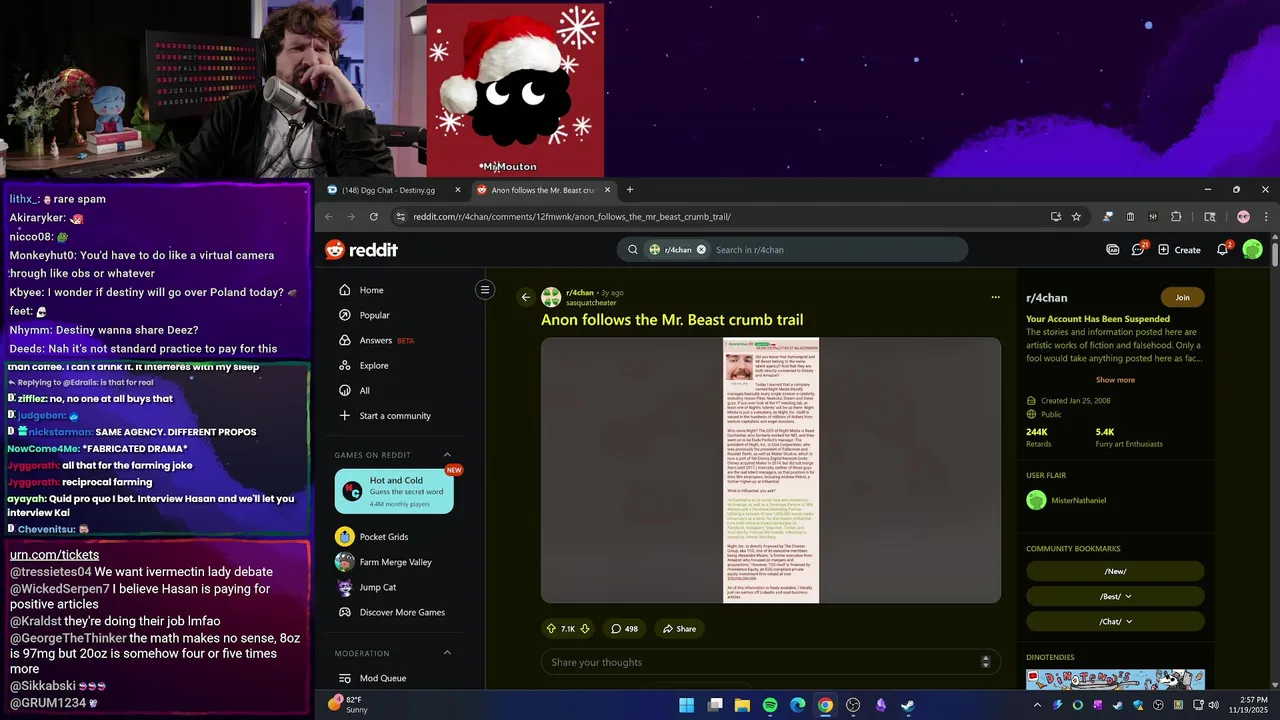1280x720 pixels.
Task: Collapse Games on Reddit section
Action: click(x=447, y=455)
